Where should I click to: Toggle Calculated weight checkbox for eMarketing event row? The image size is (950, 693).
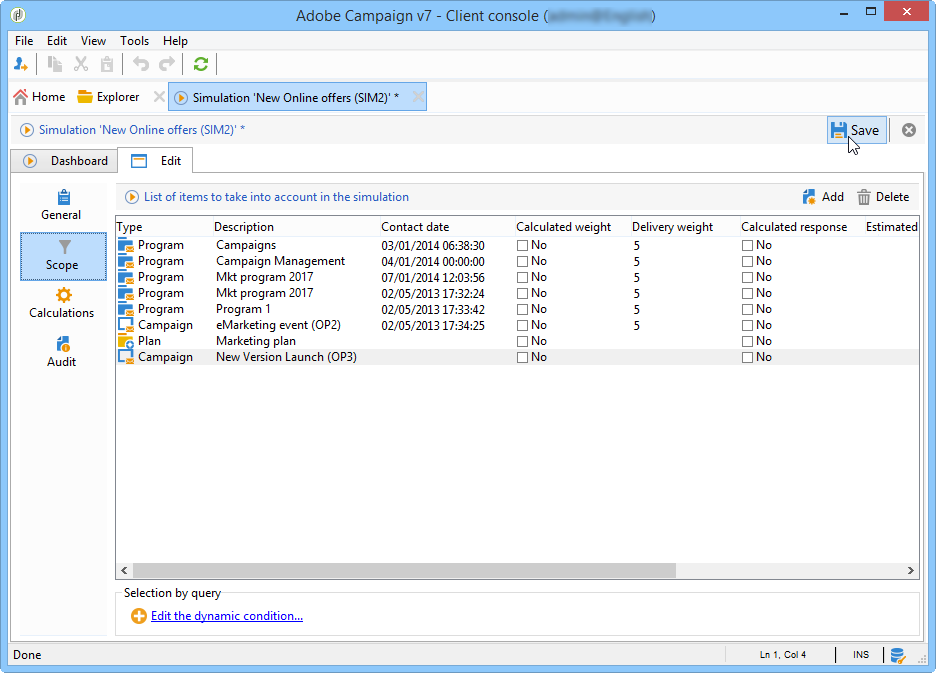click(x=522, y=325)
